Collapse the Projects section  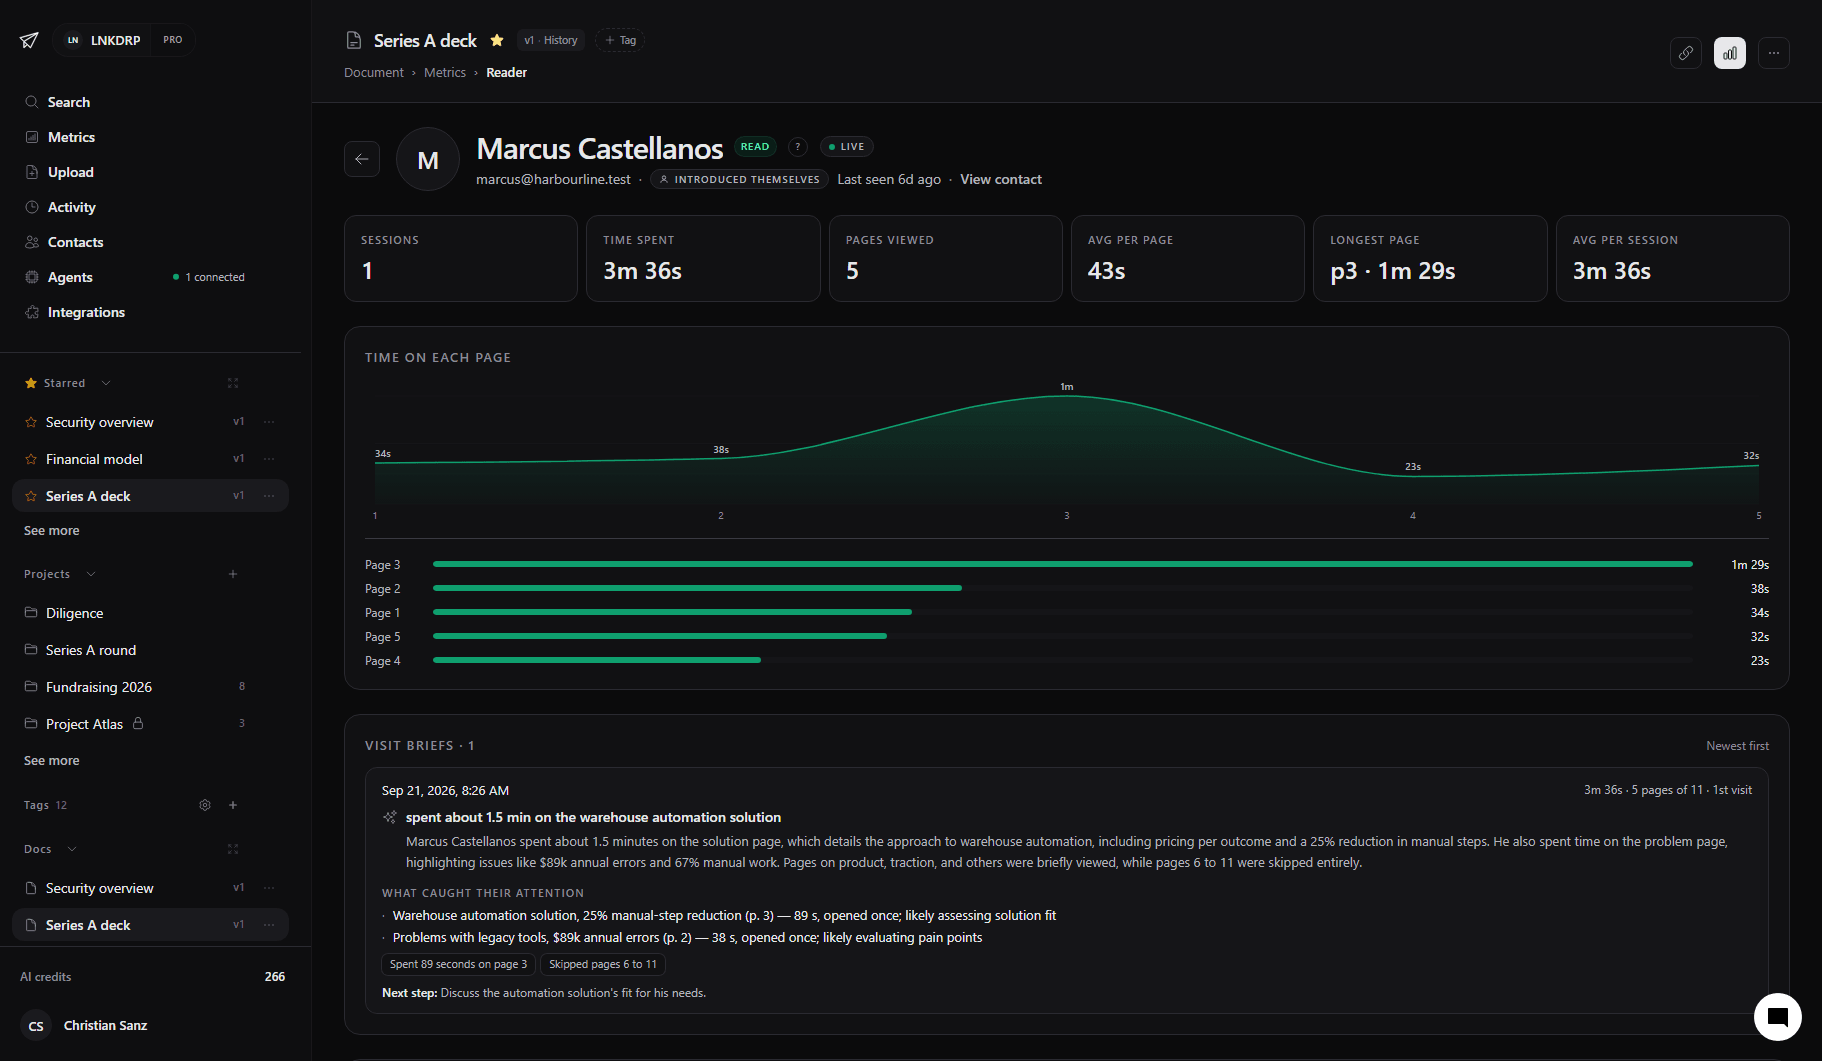[91, 574]
